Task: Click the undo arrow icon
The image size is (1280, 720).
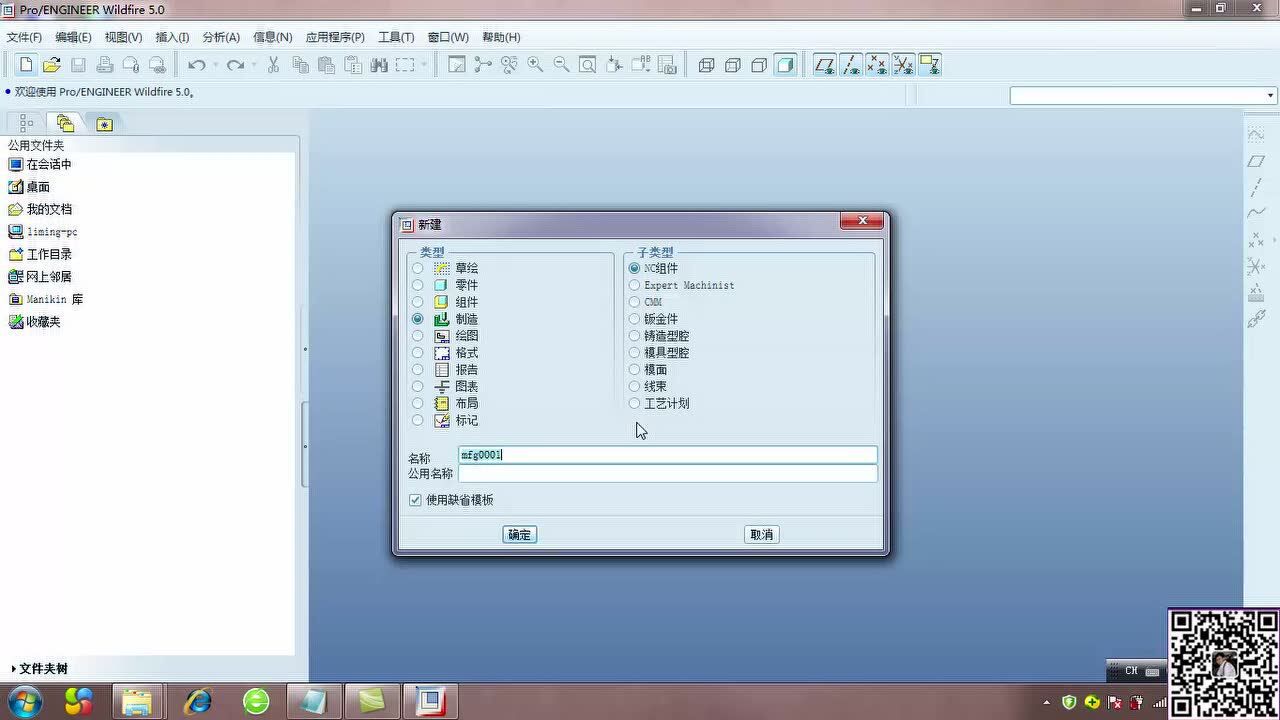Action: pyautogui.click(x=197, y=65)
